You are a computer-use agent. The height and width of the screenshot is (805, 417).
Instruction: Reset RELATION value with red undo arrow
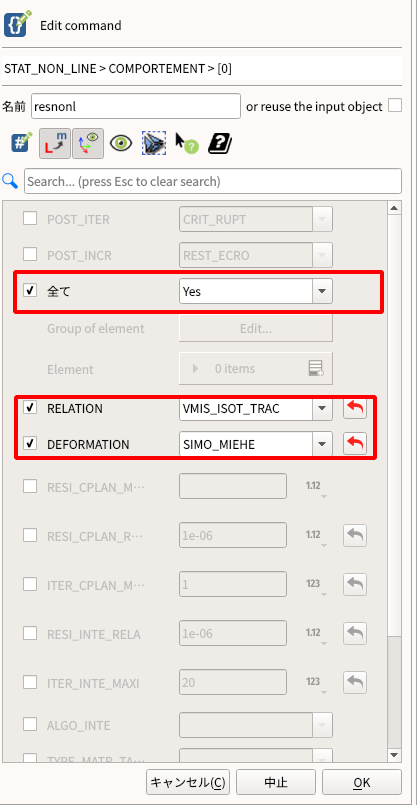pyautogui.click(x=355, y=409)
